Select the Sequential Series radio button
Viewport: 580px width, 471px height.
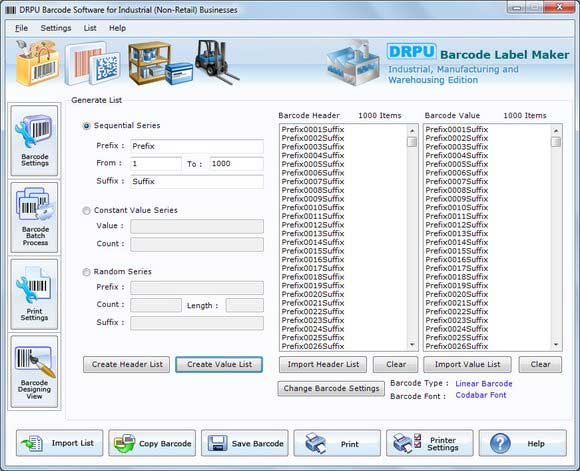click(x=86, y=126)
